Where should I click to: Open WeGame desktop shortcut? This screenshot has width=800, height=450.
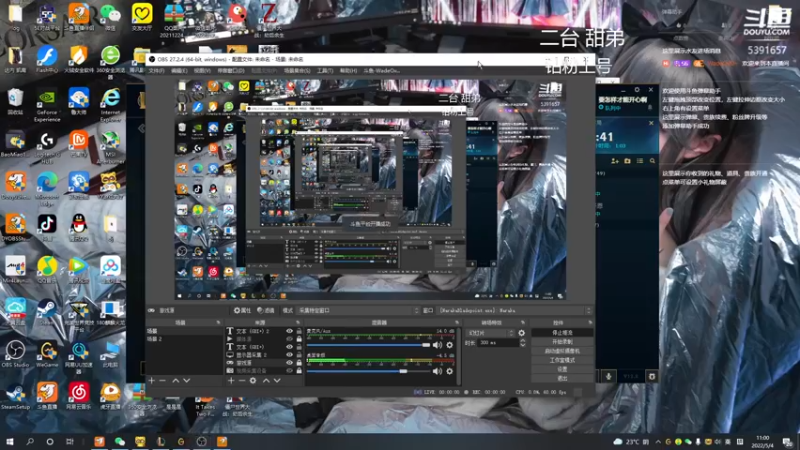click(x=47, y=353)
